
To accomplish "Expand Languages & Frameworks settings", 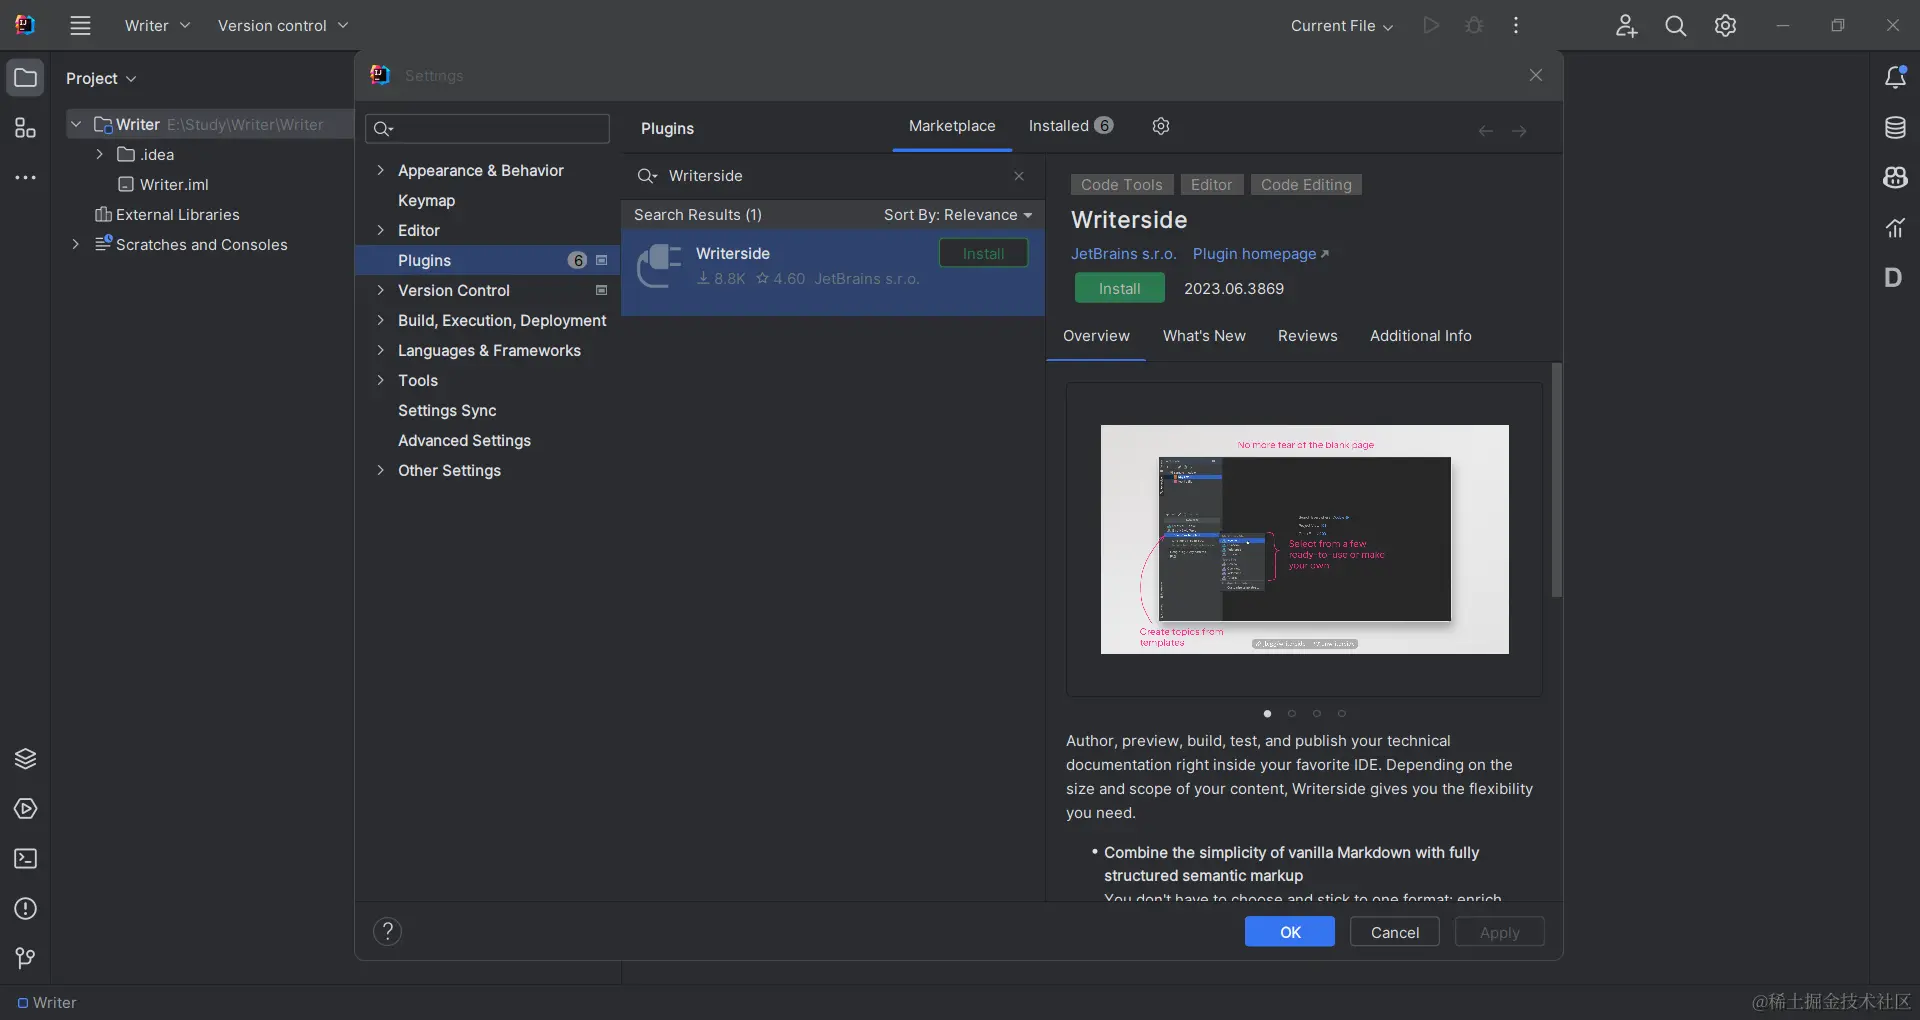I will [x=380, y=350].
